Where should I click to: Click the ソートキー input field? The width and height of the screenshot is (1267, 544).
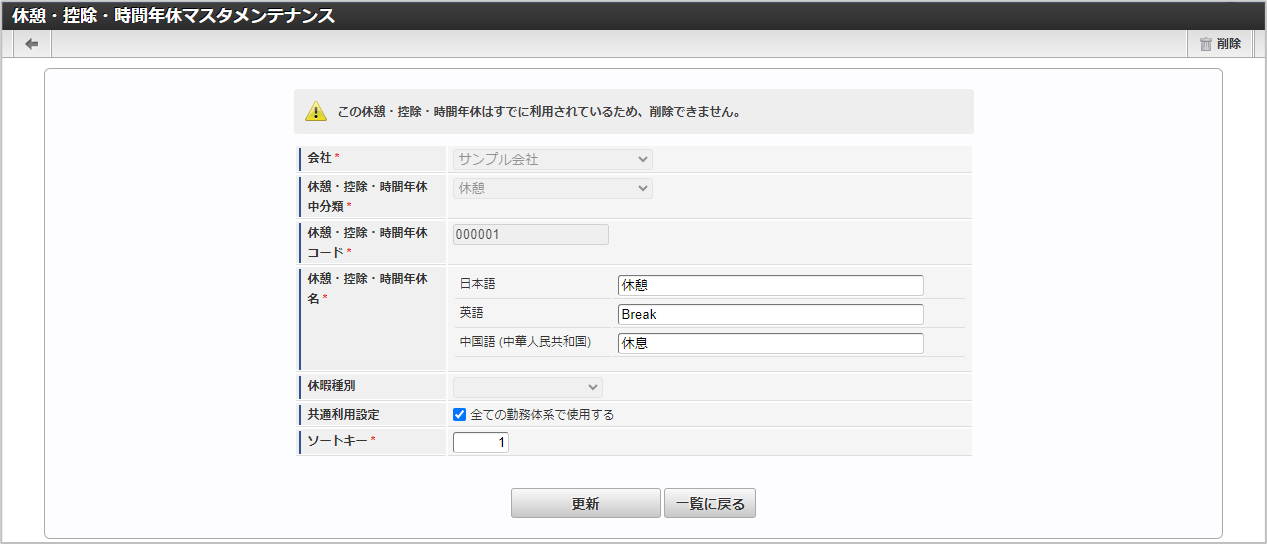[x=481, y=442]
